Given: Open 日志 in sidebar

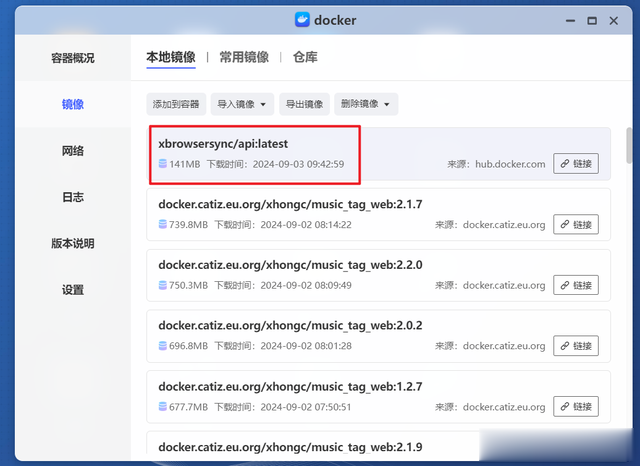Looking at the screenshot, I should (73, 197).
